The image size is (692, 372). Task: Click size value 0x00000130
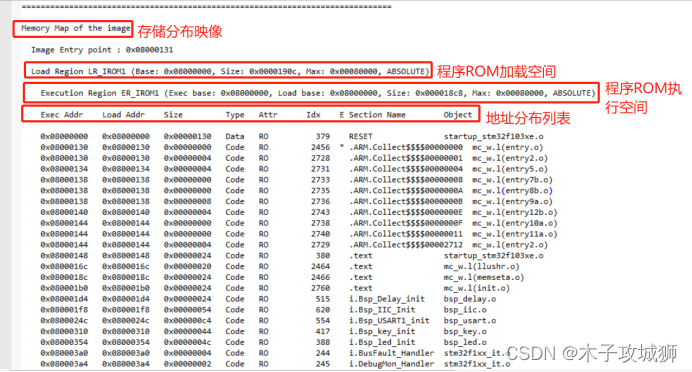[x=188, y=136]
